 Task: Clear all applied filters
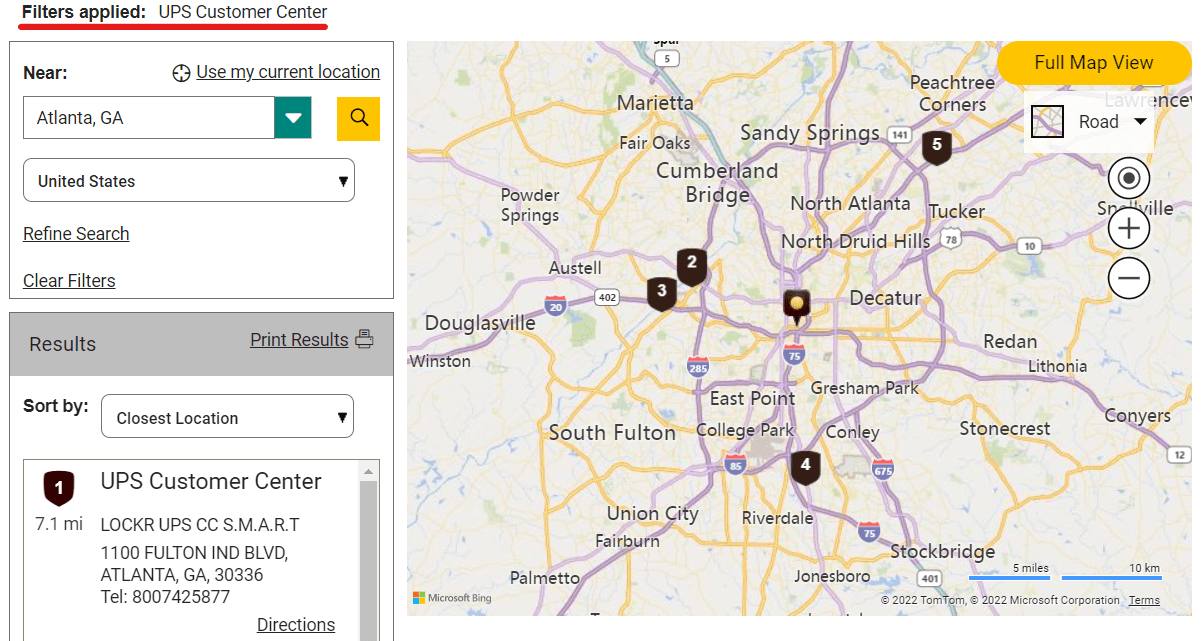tap(68, 280)
